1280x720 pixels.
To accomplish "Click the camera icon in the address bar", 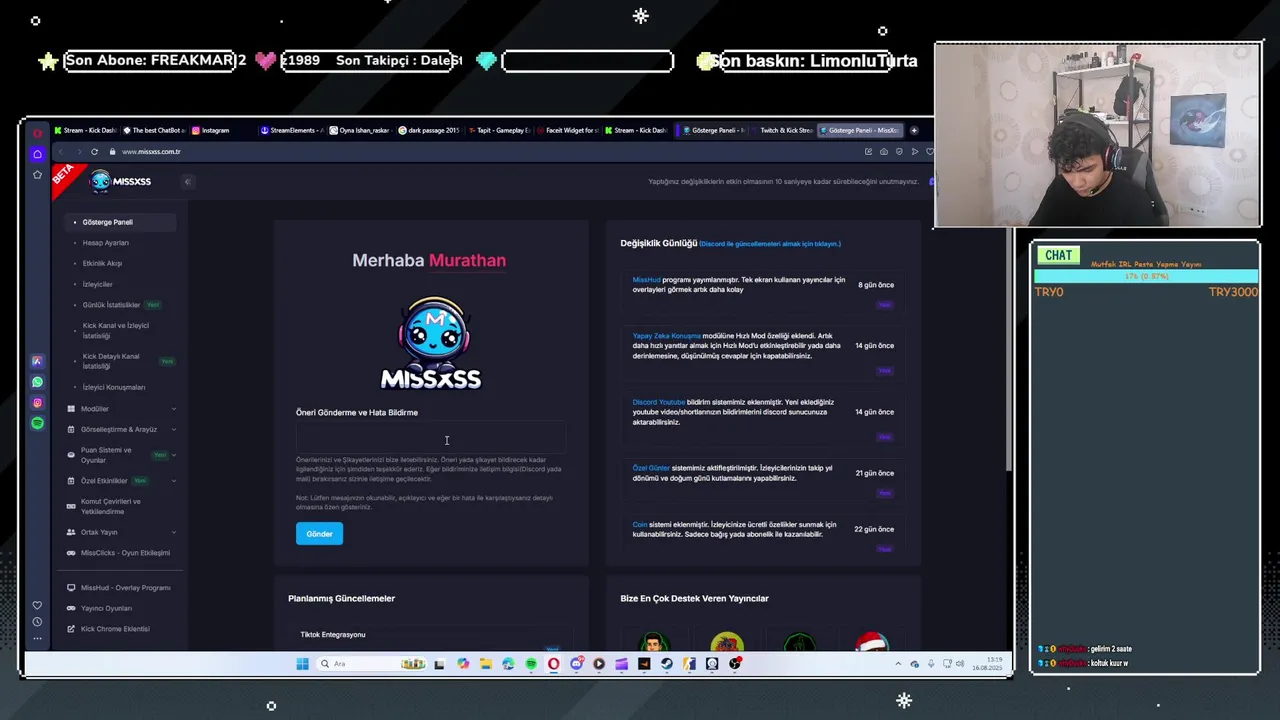I will [x=884, y=152].
